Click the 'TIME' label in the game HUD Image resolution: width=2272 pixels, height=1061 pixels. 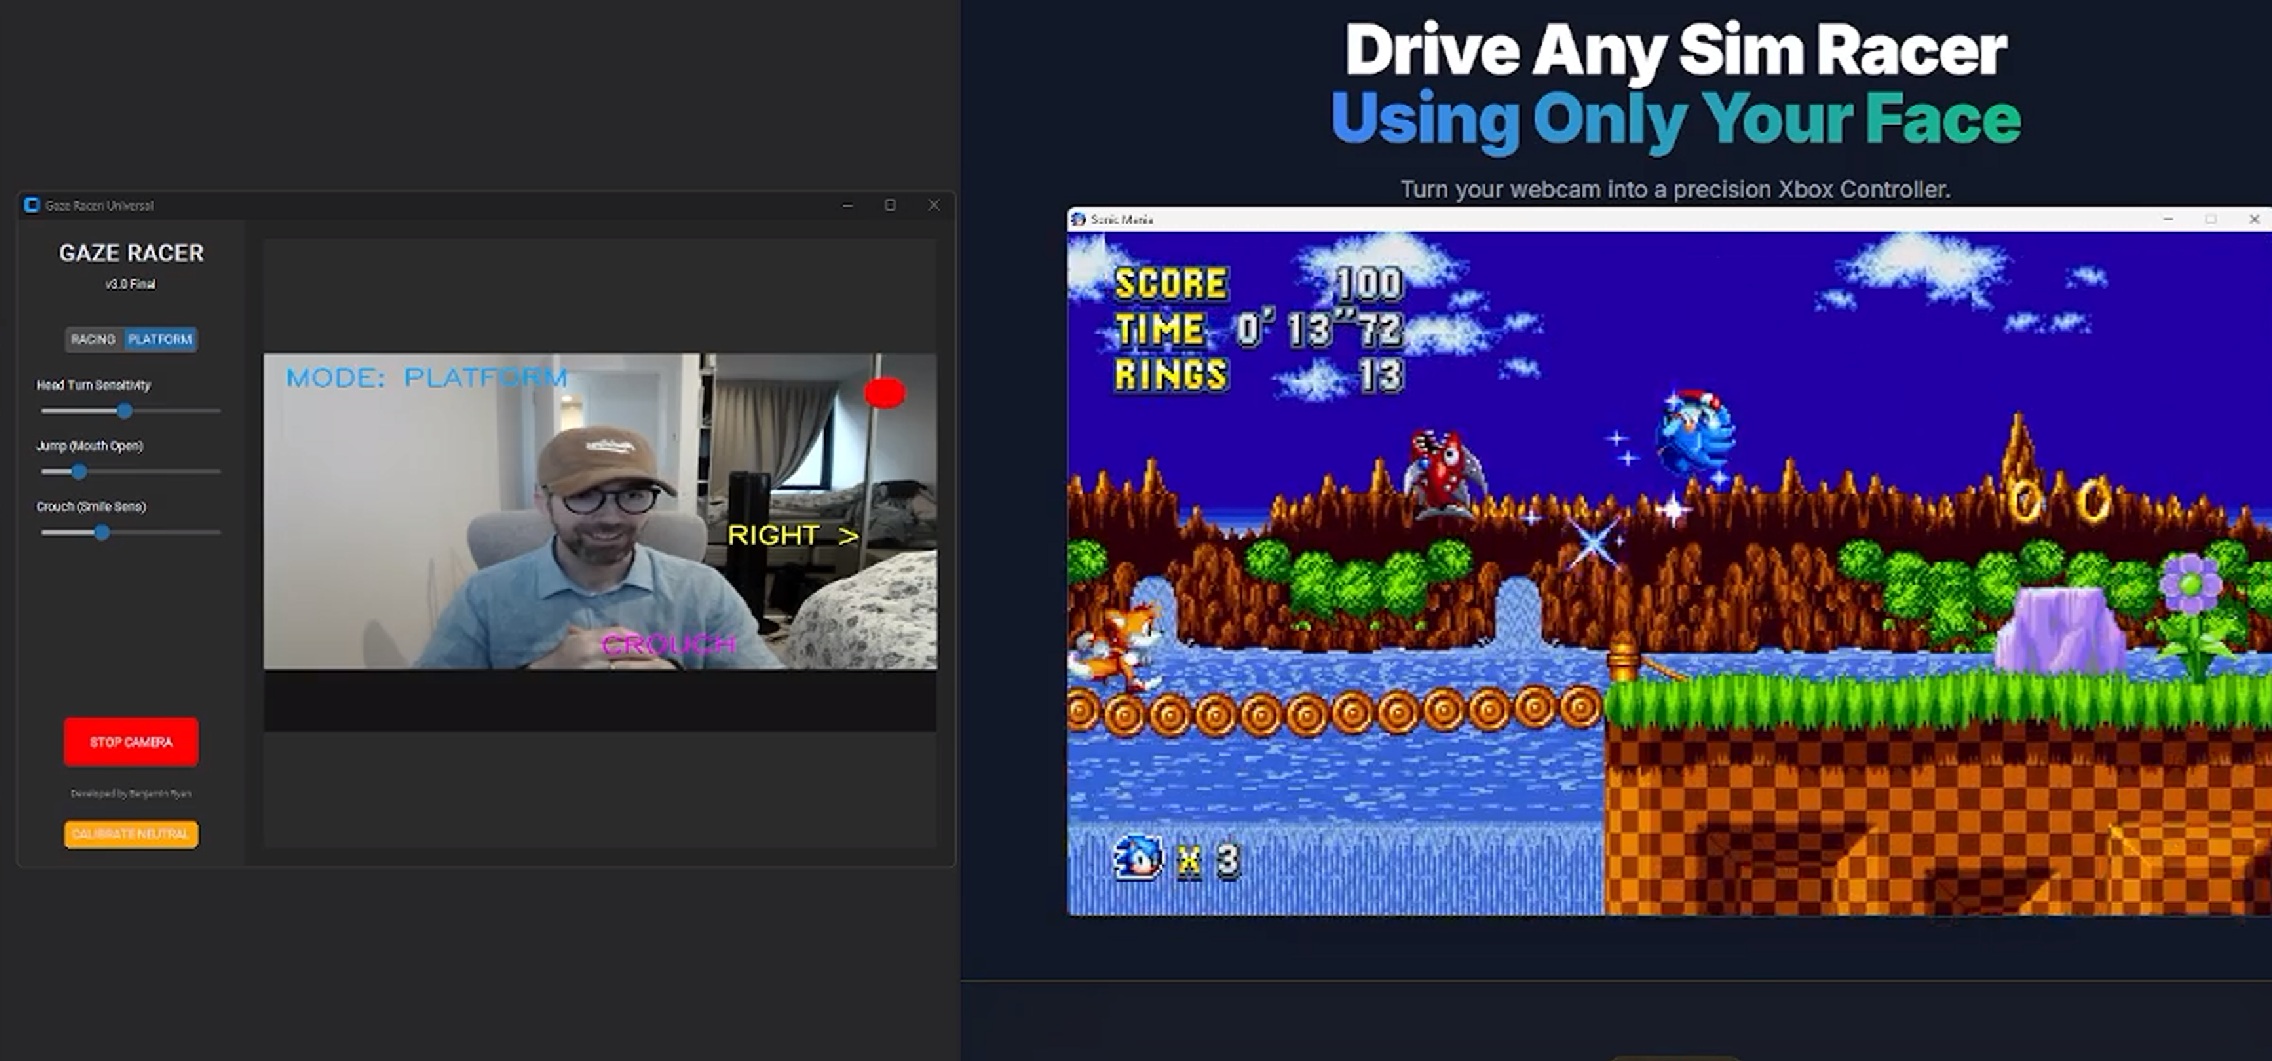[x=1160, y=329]
